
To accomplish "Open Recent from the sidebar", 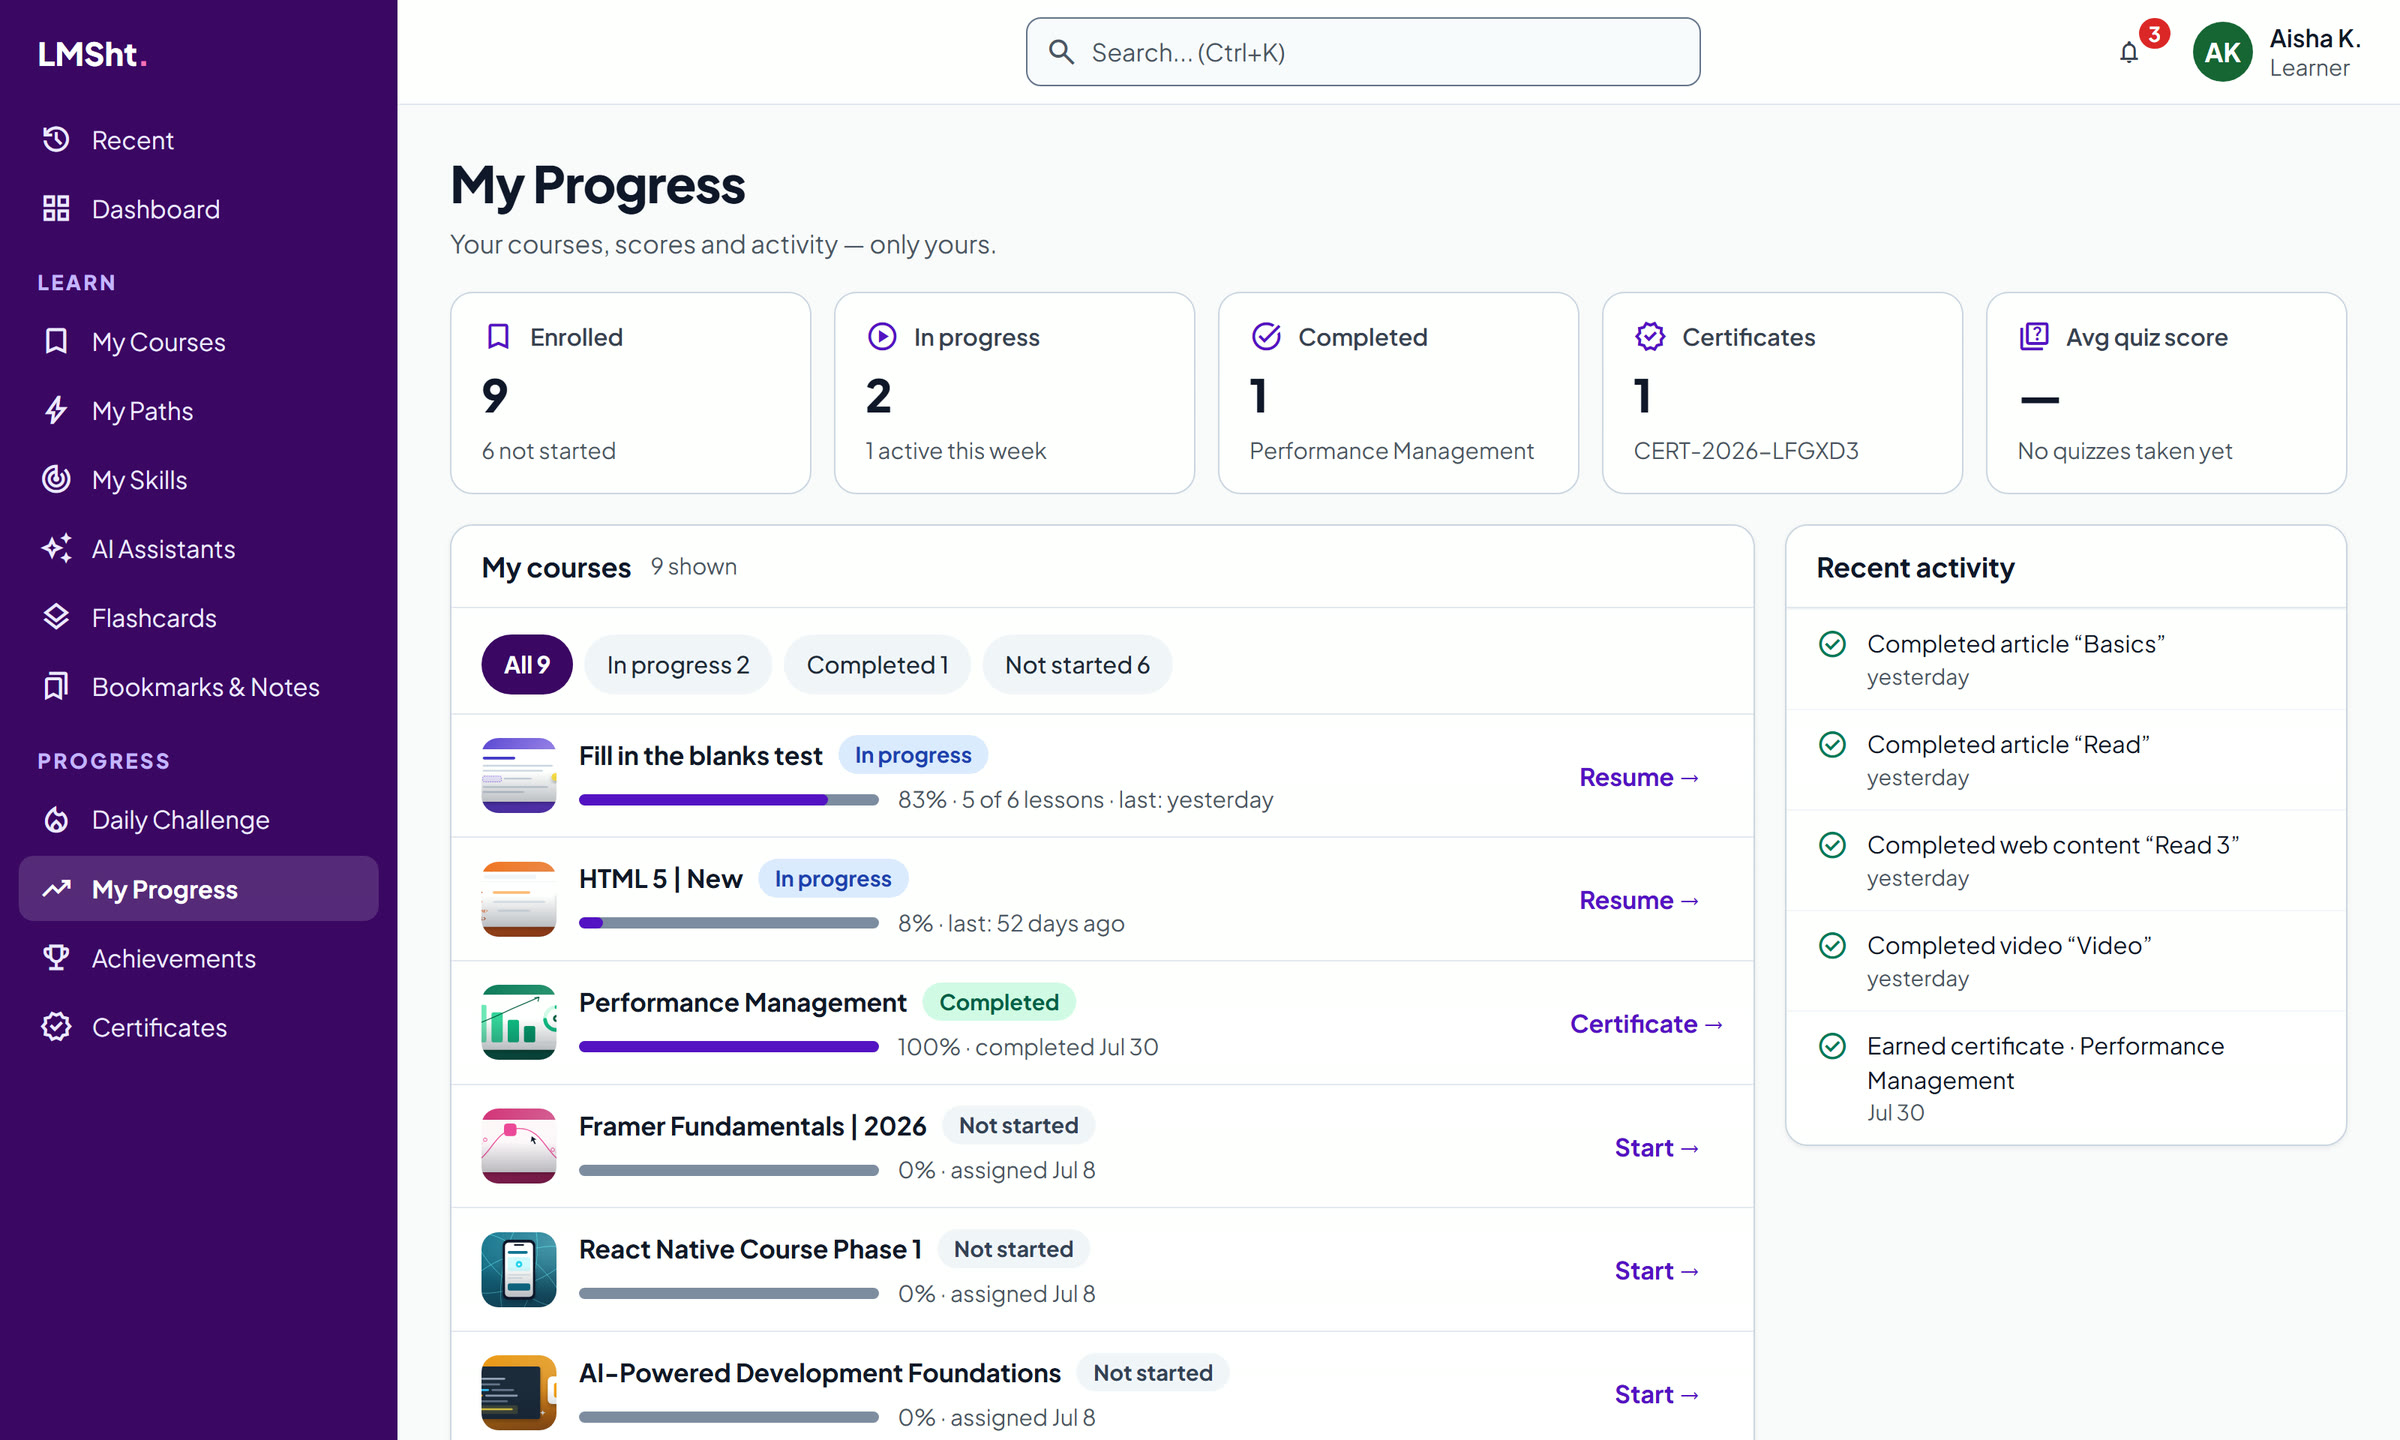I will [198, 140].
